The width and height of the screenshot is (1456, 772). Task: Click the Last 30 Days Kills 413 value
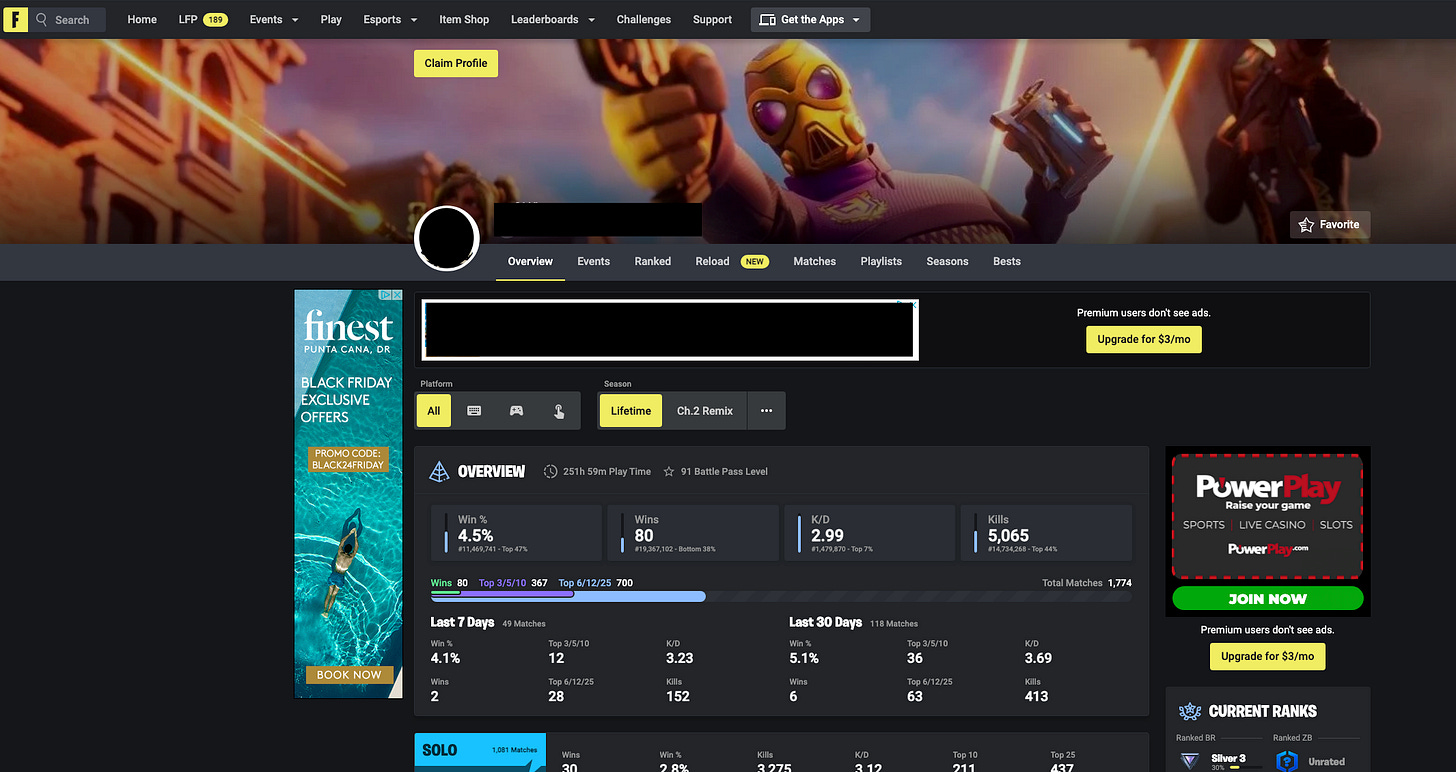[x=1037, y=696]
